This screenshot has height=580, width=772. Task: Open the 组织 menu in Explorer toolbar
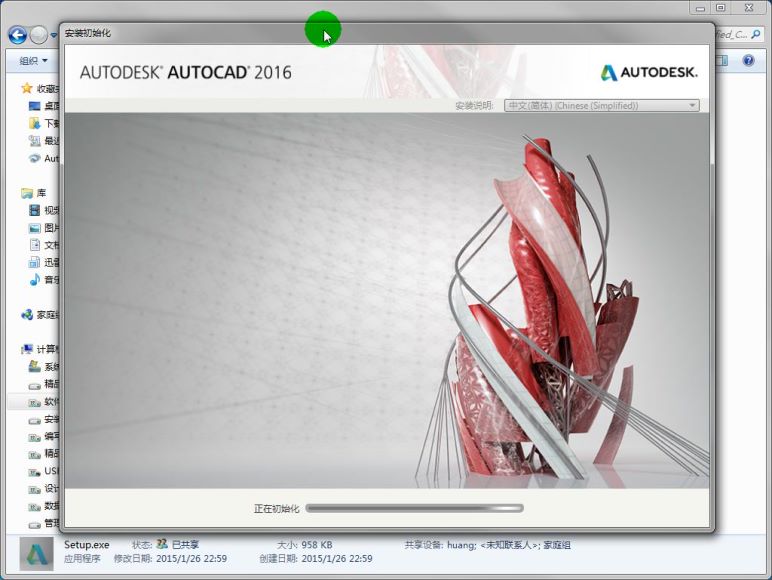(x=33, y=61)
